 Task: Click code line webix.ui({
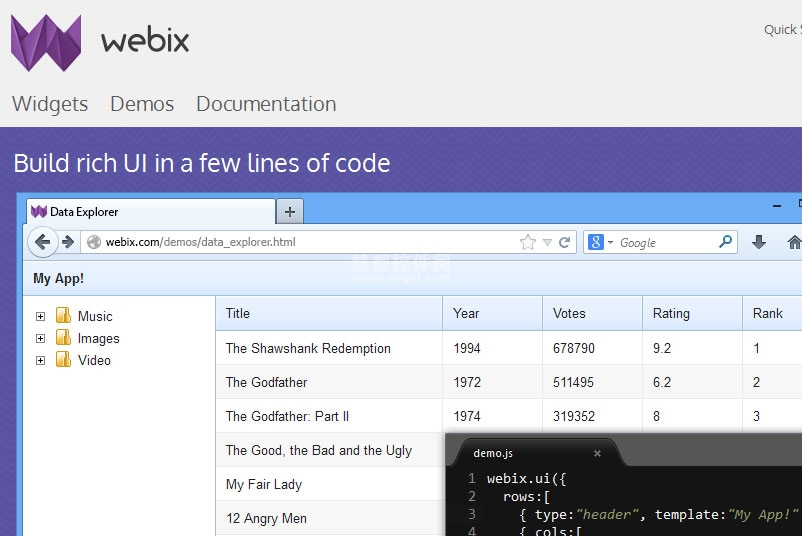click(526, 479)
